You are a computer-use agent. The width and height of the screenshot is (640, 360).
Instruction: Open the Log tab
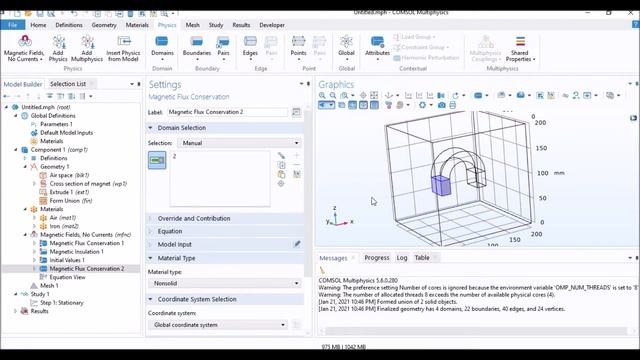click(402, 258)
